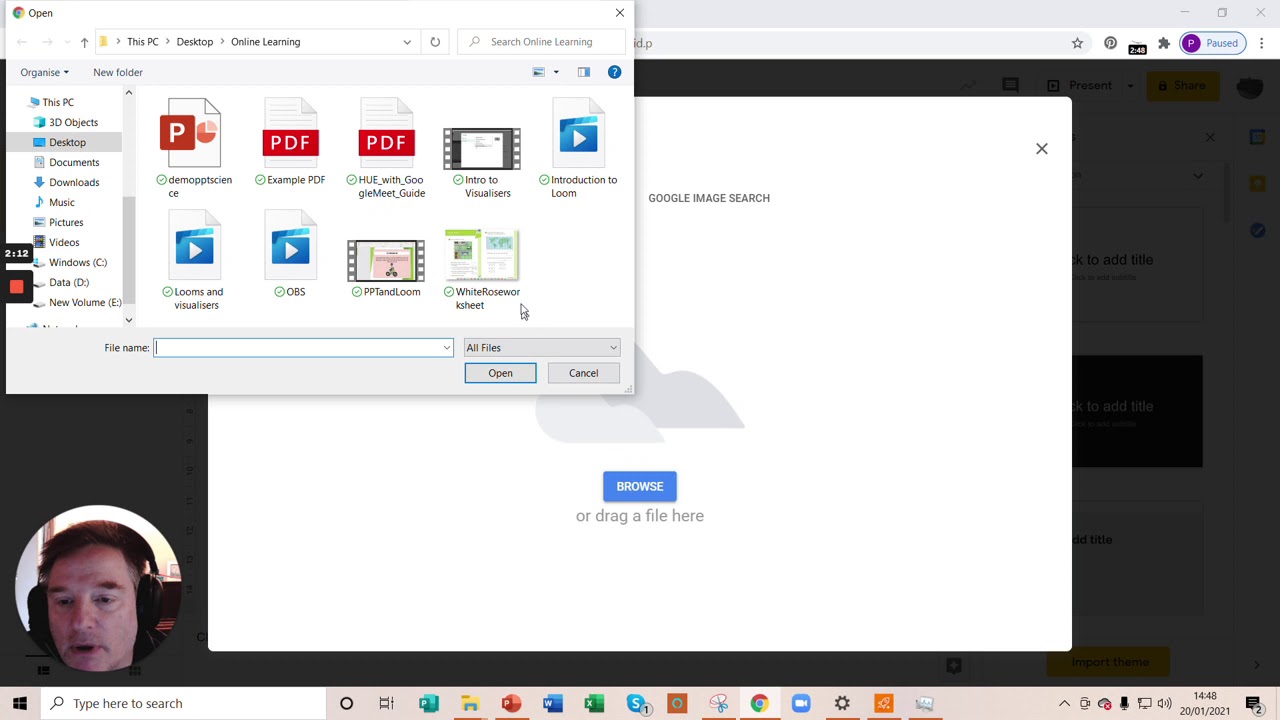Expand the address bar previous locations dropdown

[x=407, y=42]
